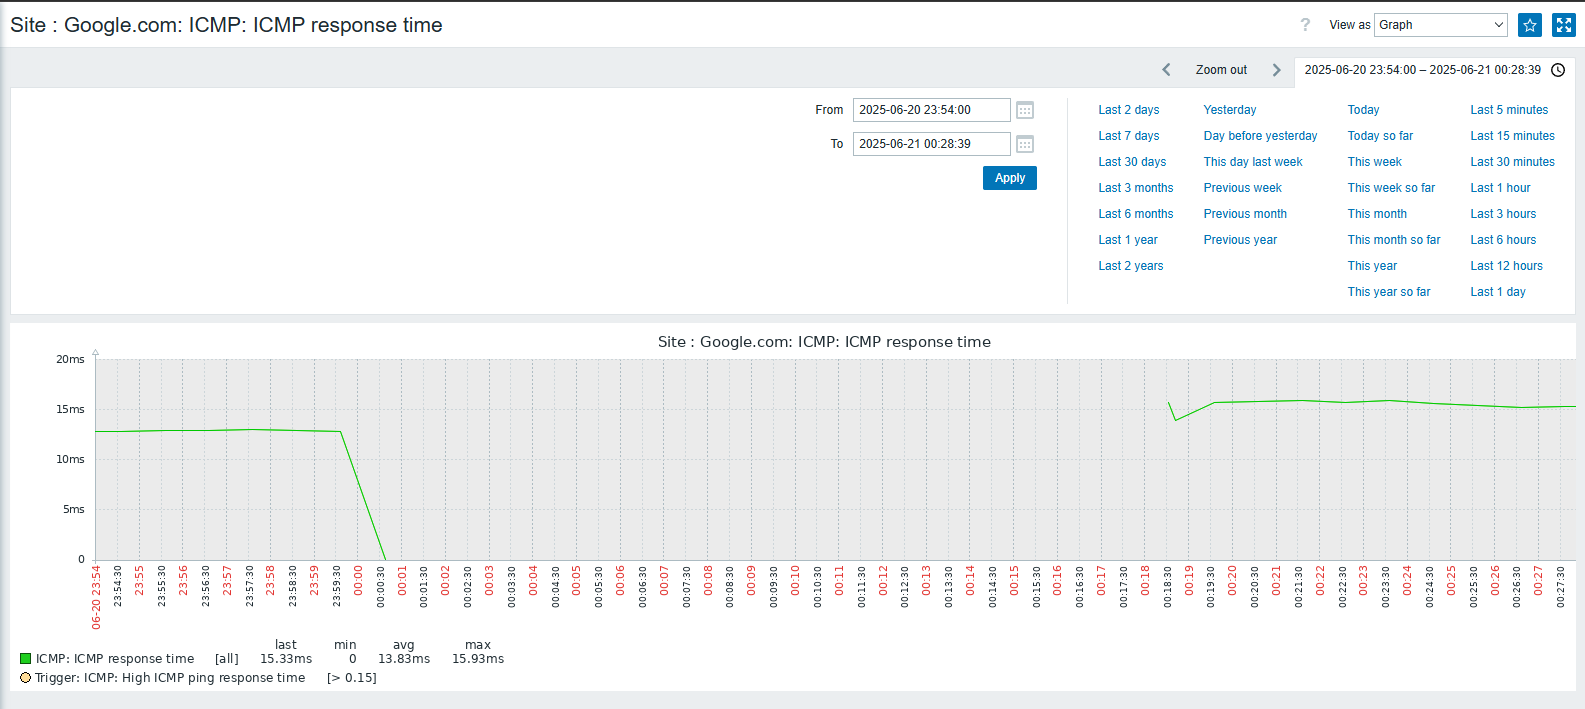Apply the selected time range

1010,178
